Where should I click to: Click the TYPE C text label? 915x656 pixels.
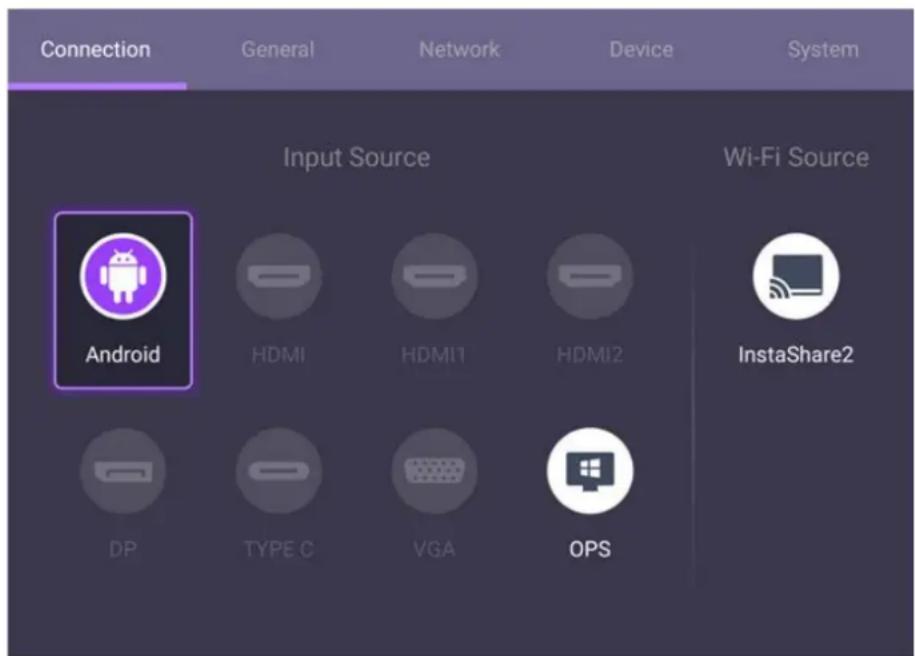pos(279,549)
